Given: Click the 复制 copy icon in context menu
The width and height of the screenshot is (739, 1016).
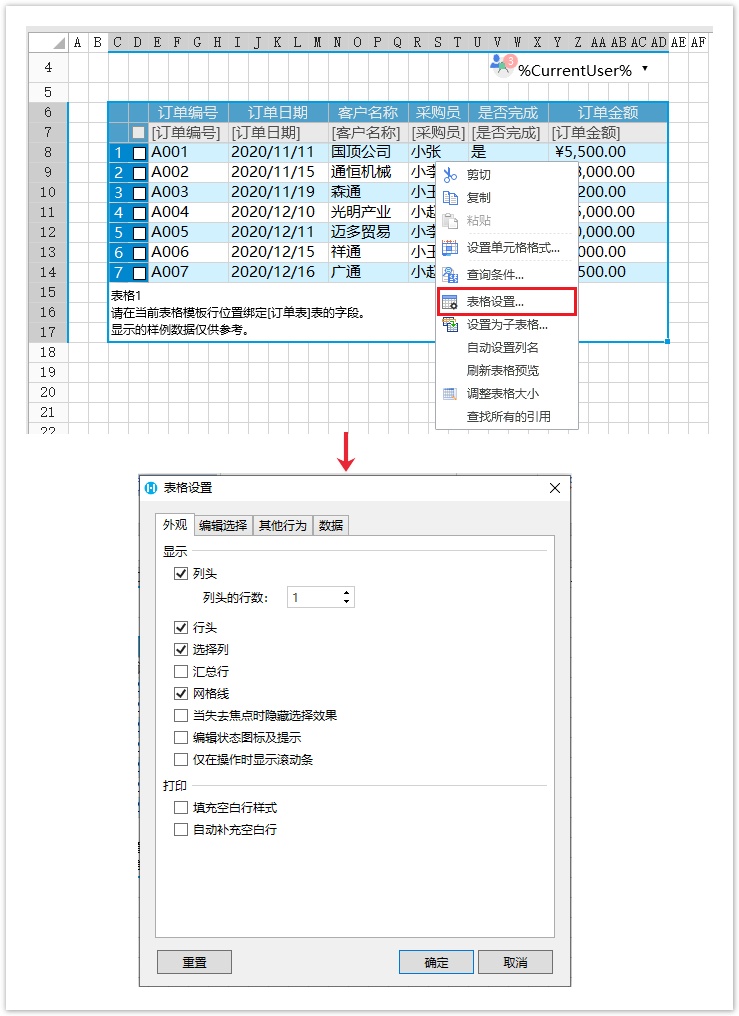Looking at the screenshot, I should point(450,198).
